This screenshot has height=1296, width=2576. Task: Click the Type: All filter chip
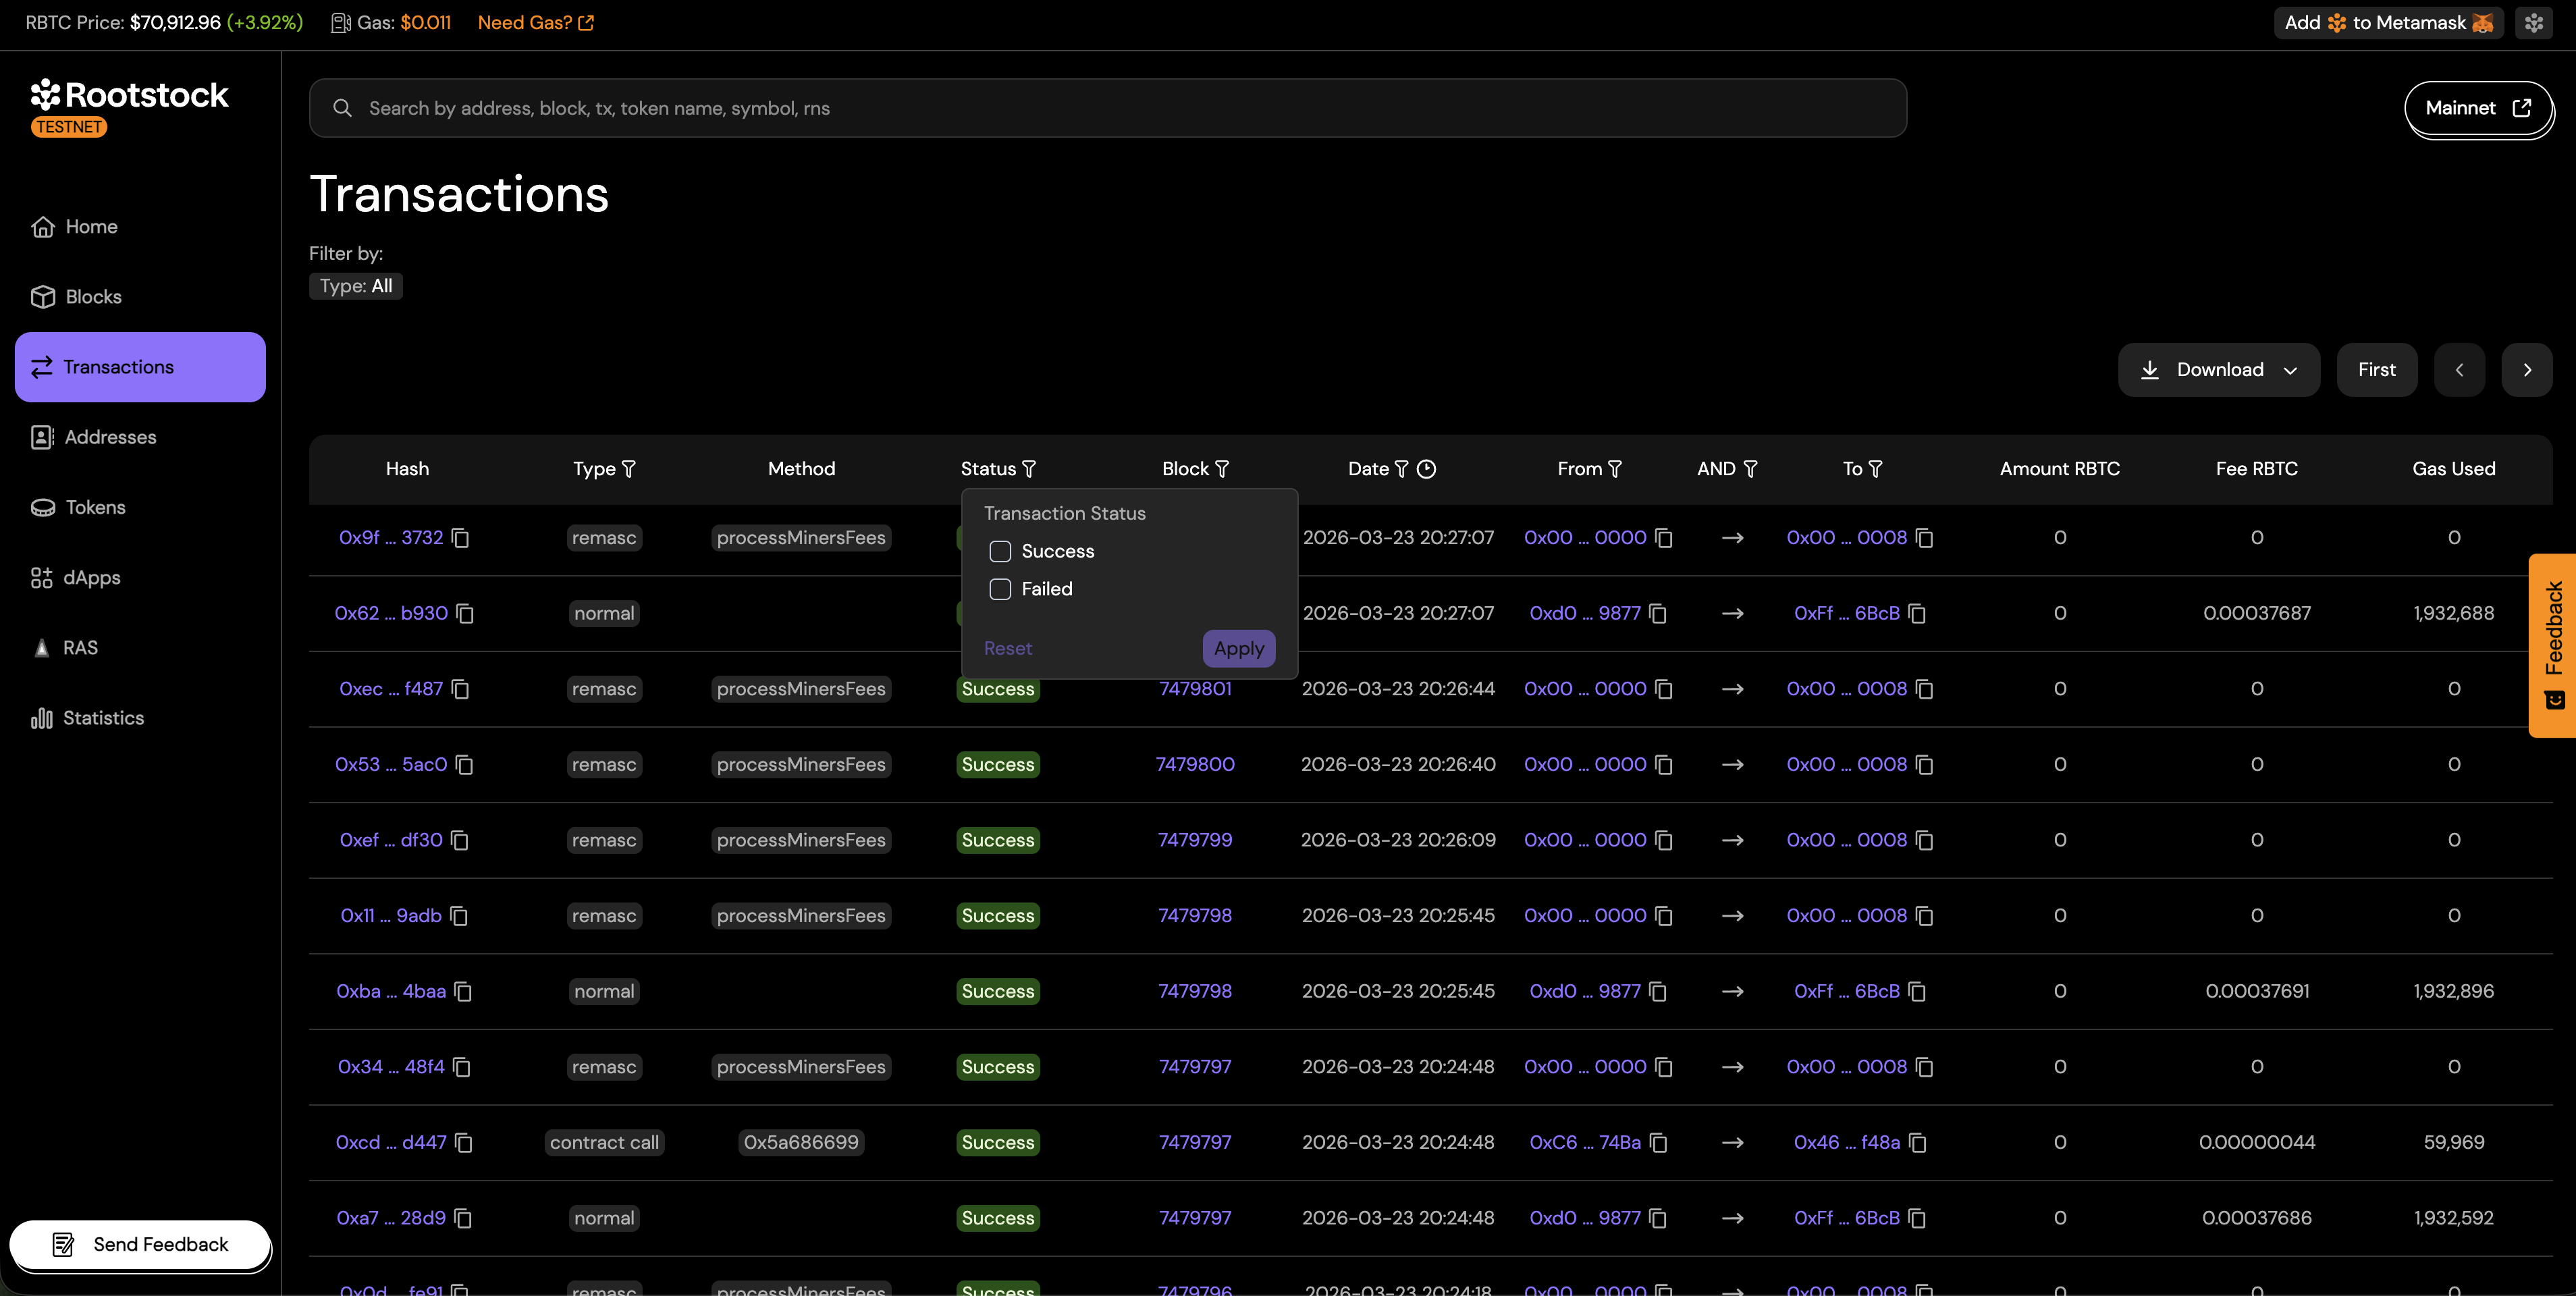tap(355, 286)
